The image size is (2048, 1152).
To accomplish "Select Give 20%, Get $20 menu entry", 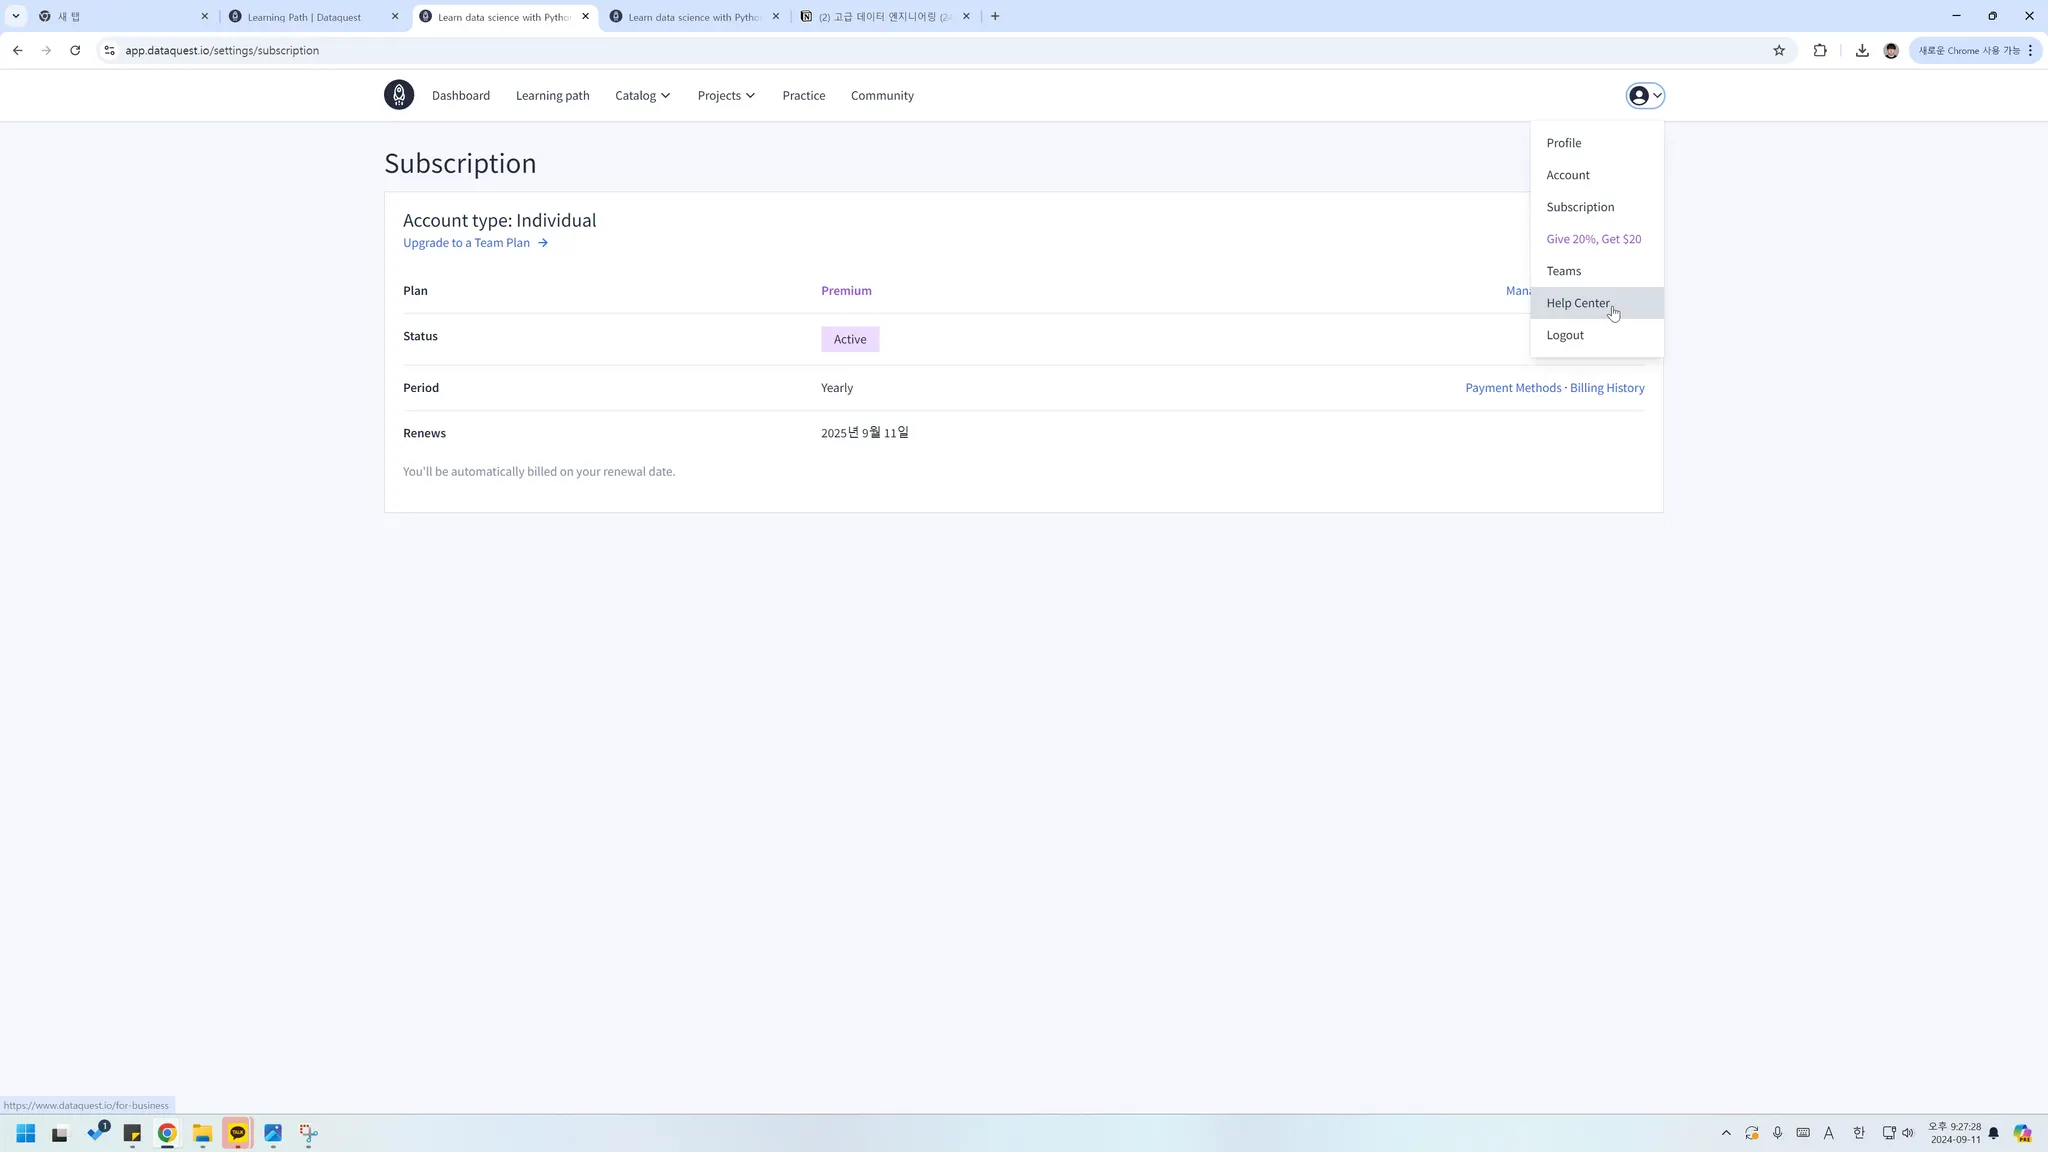I will tap(1593, 239).
